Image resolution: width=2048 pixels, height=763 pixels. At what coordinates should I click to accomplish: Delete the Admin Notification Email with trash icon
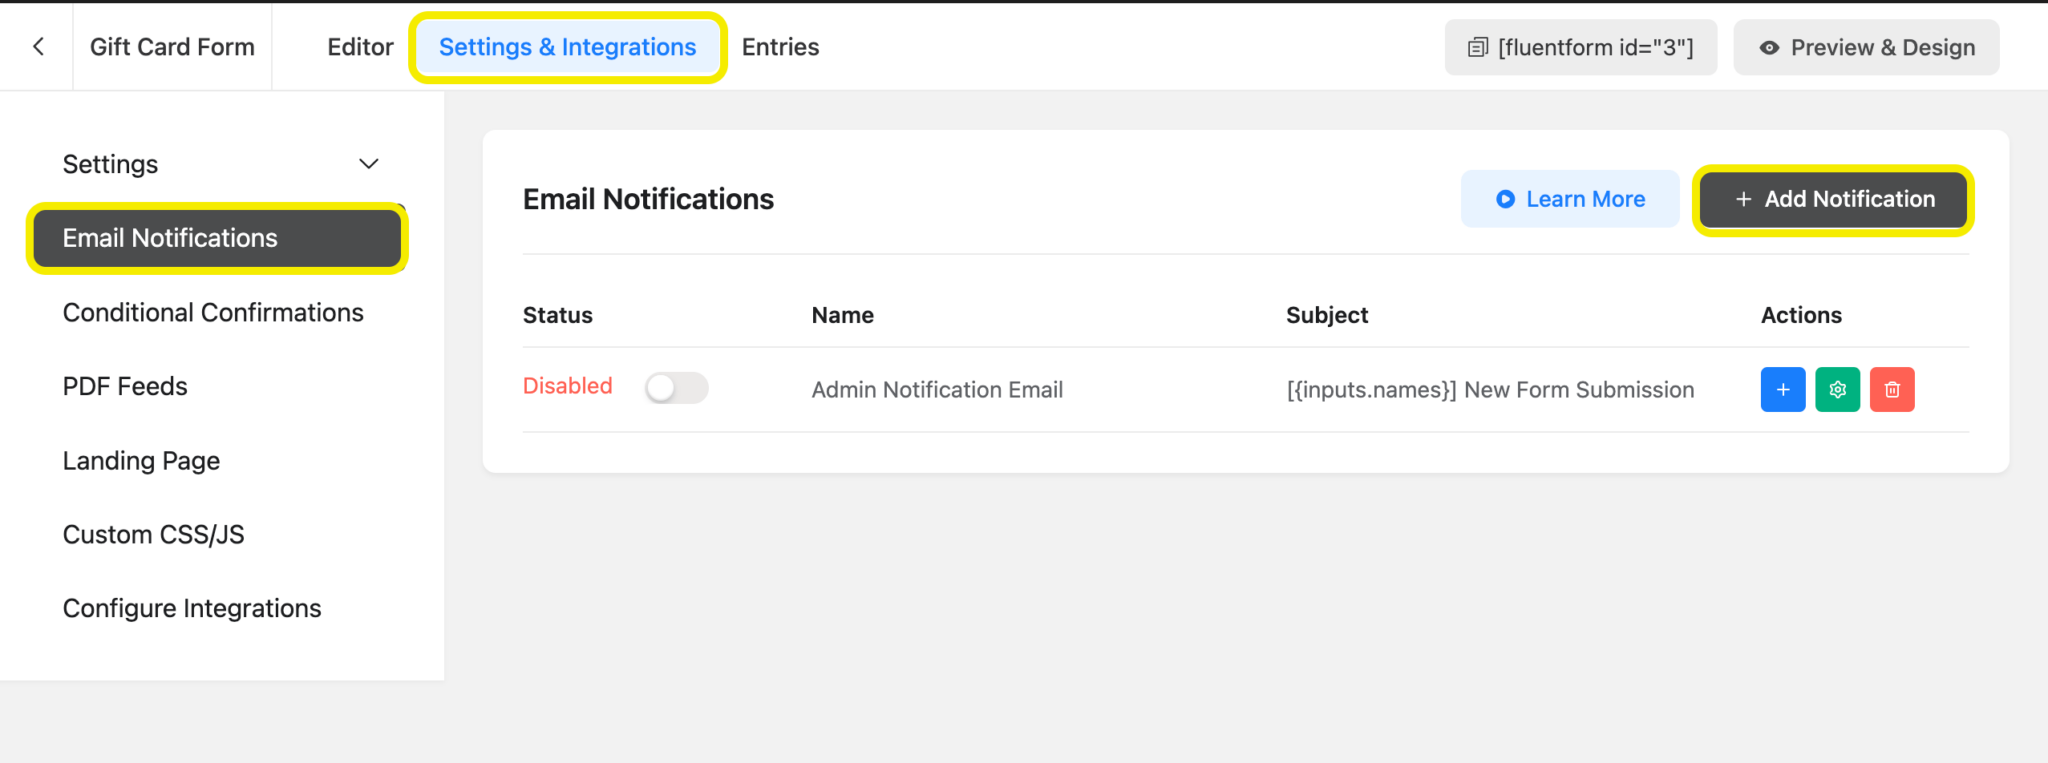[x=1892, y=389]
